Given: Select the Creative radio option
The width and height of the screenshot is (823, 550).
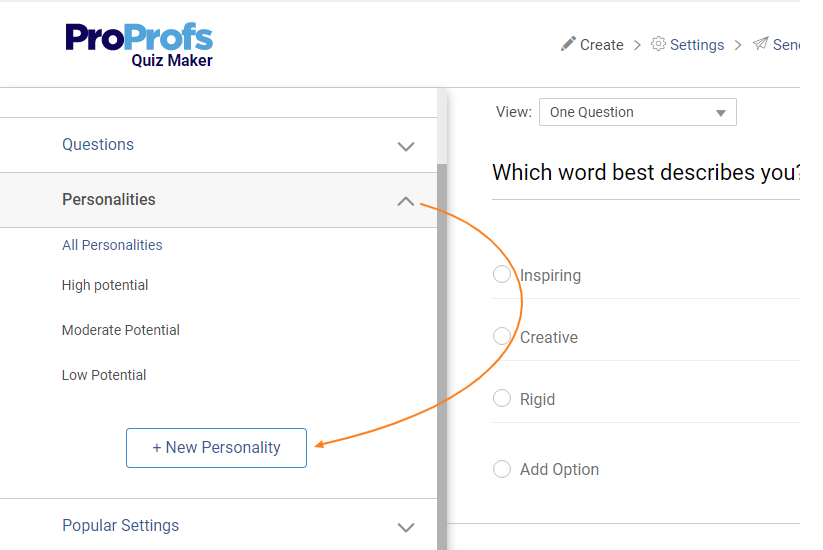Looking at the screenshot, I should click(x=502, y=337).
